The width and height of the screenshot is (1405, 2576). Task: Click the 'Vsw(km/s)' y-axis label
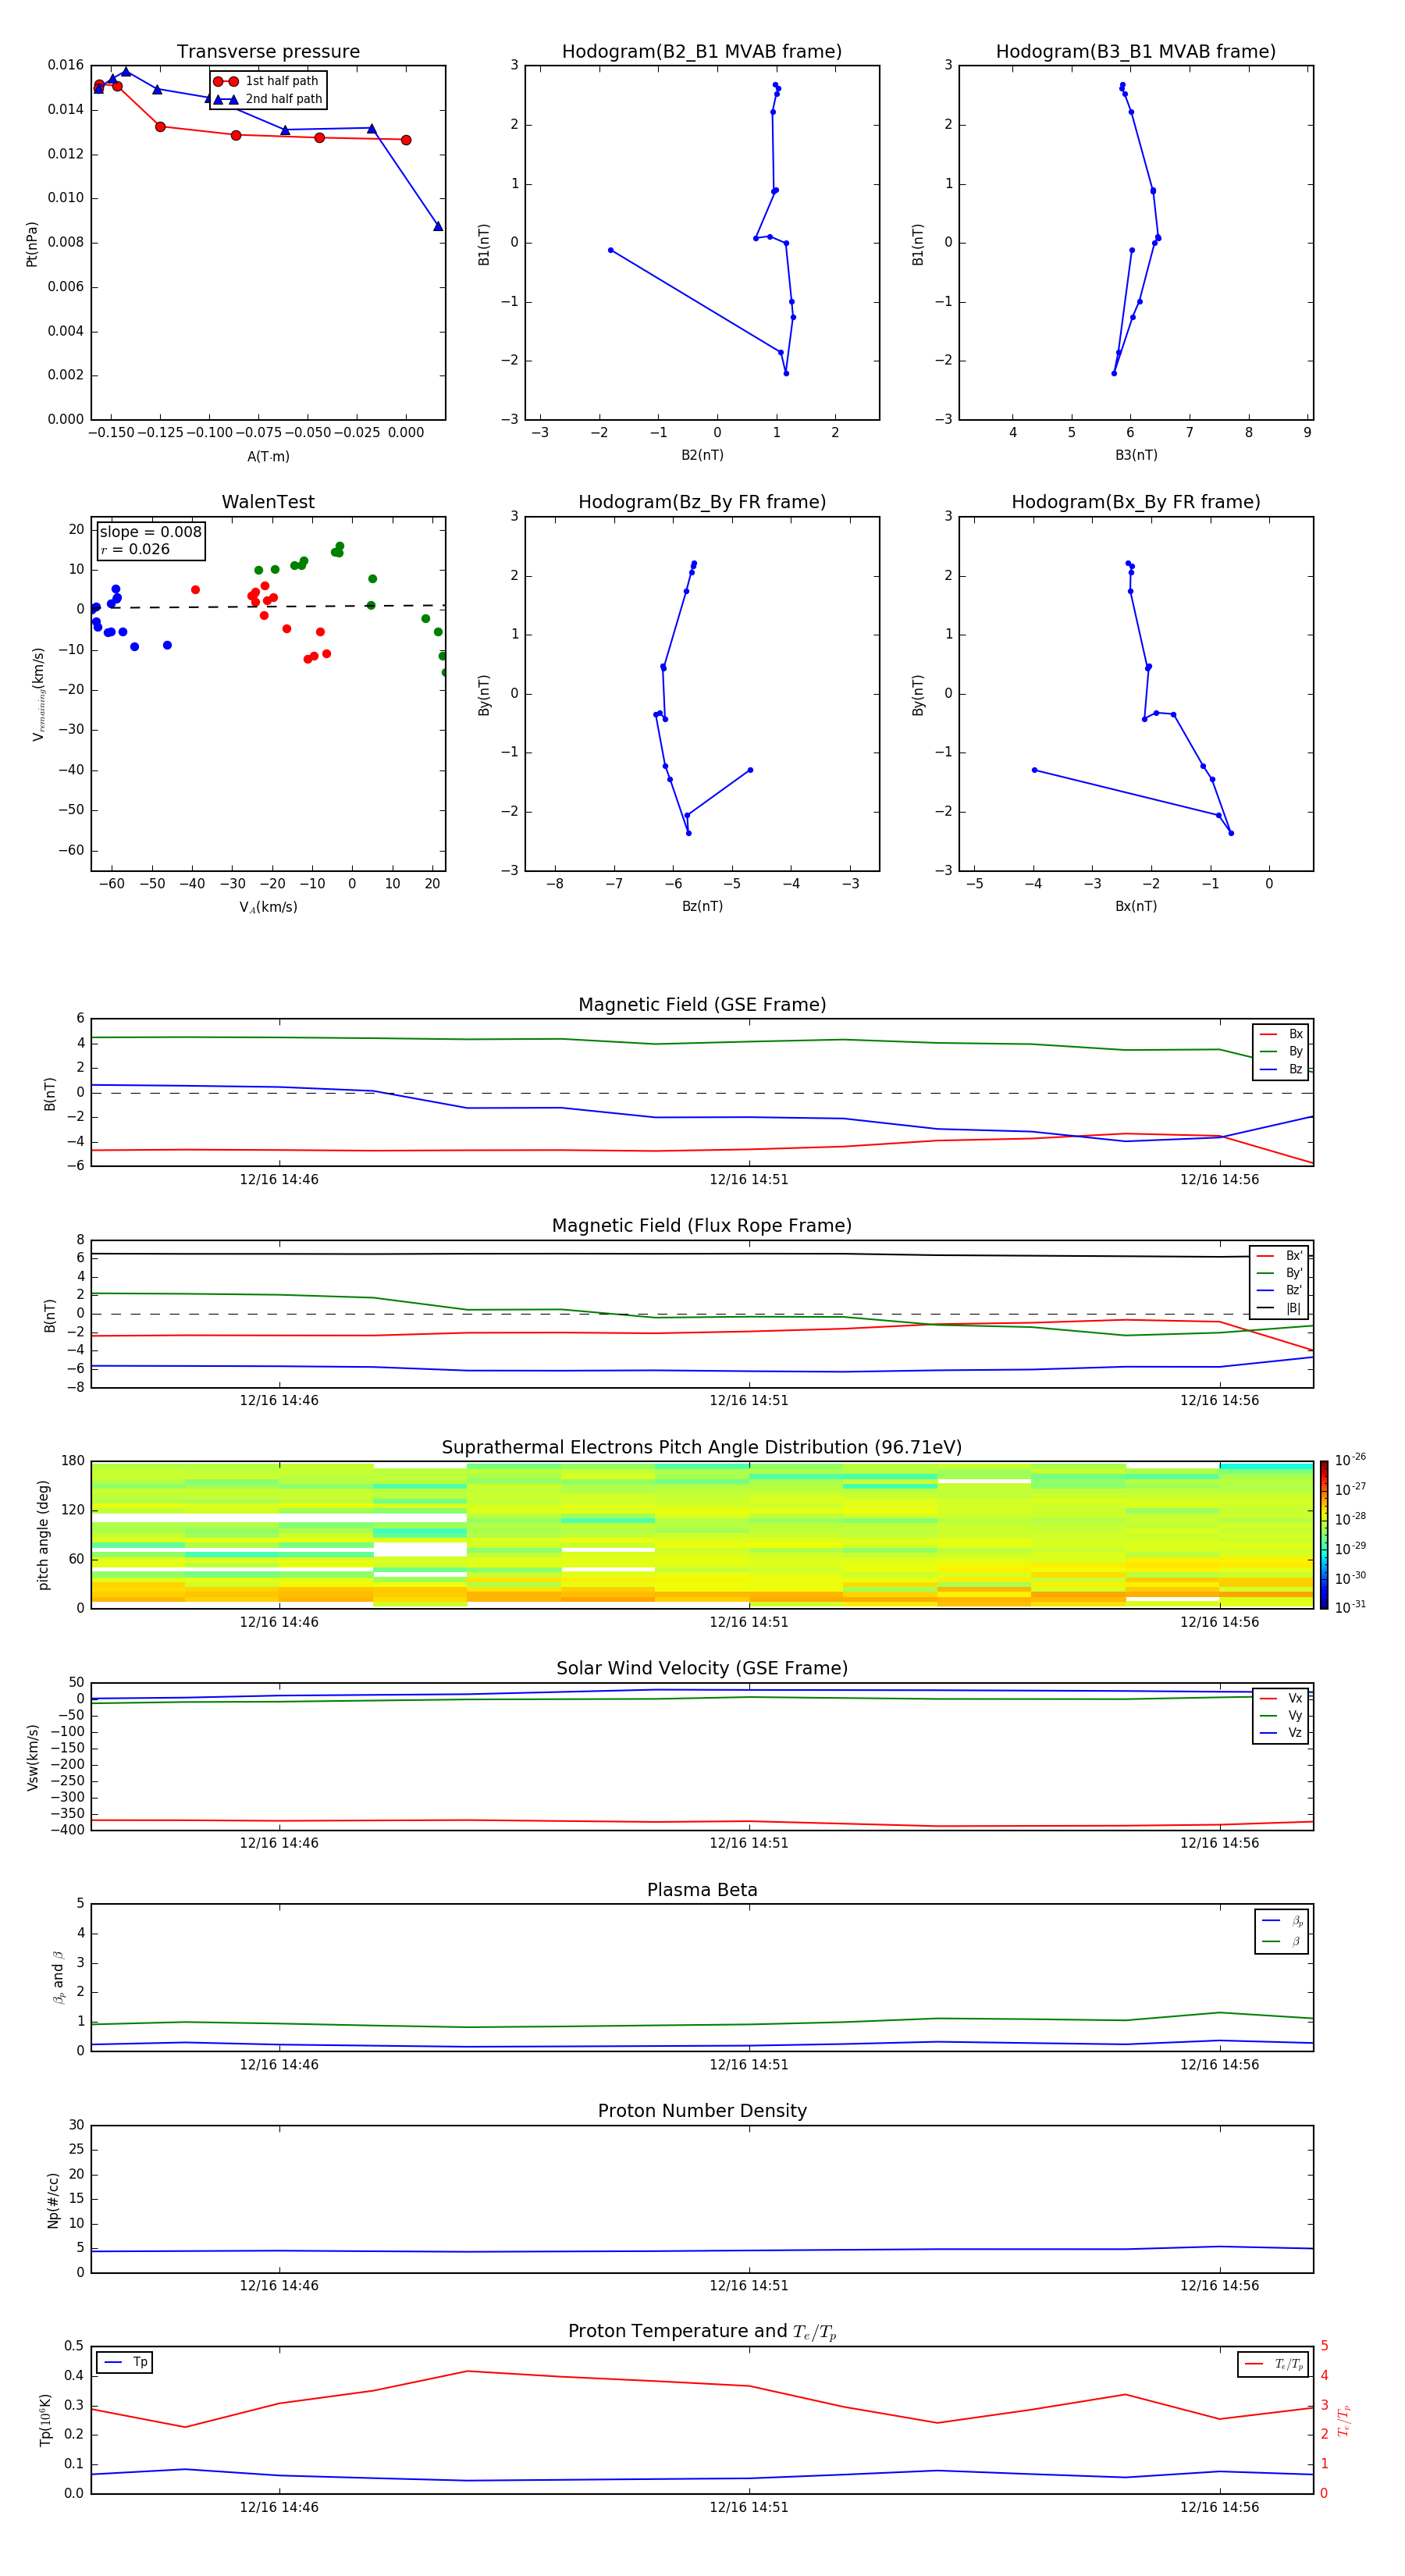(32, 1757)
